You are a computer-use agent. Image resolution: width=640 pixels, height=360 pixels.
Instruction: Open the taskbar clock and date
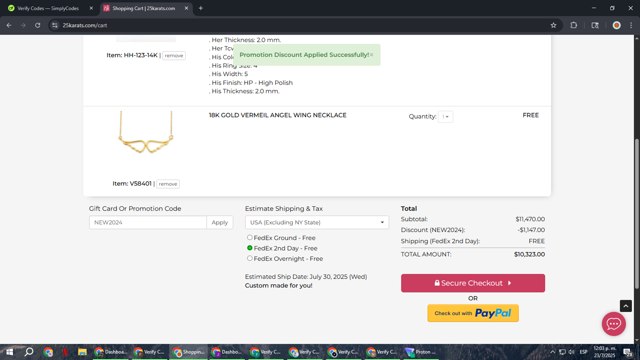604,352
